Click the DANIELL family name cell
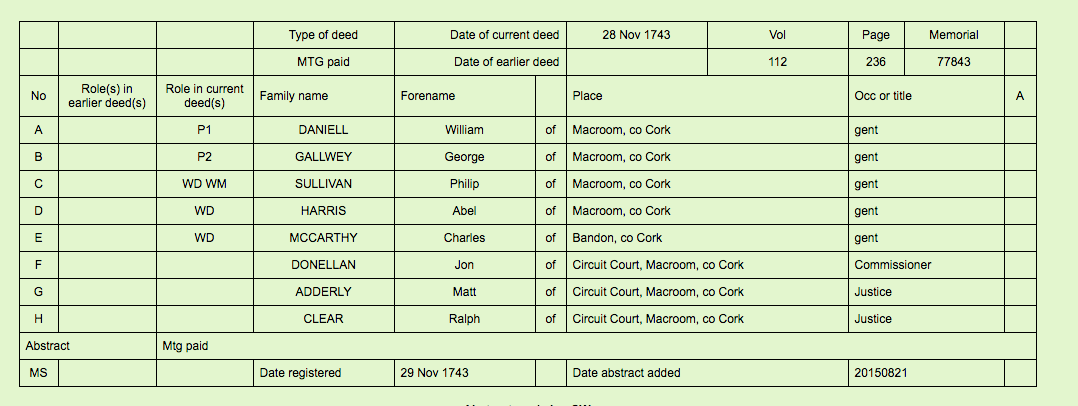This screenshot has width=1078, height=406. (x=323, y=130)
